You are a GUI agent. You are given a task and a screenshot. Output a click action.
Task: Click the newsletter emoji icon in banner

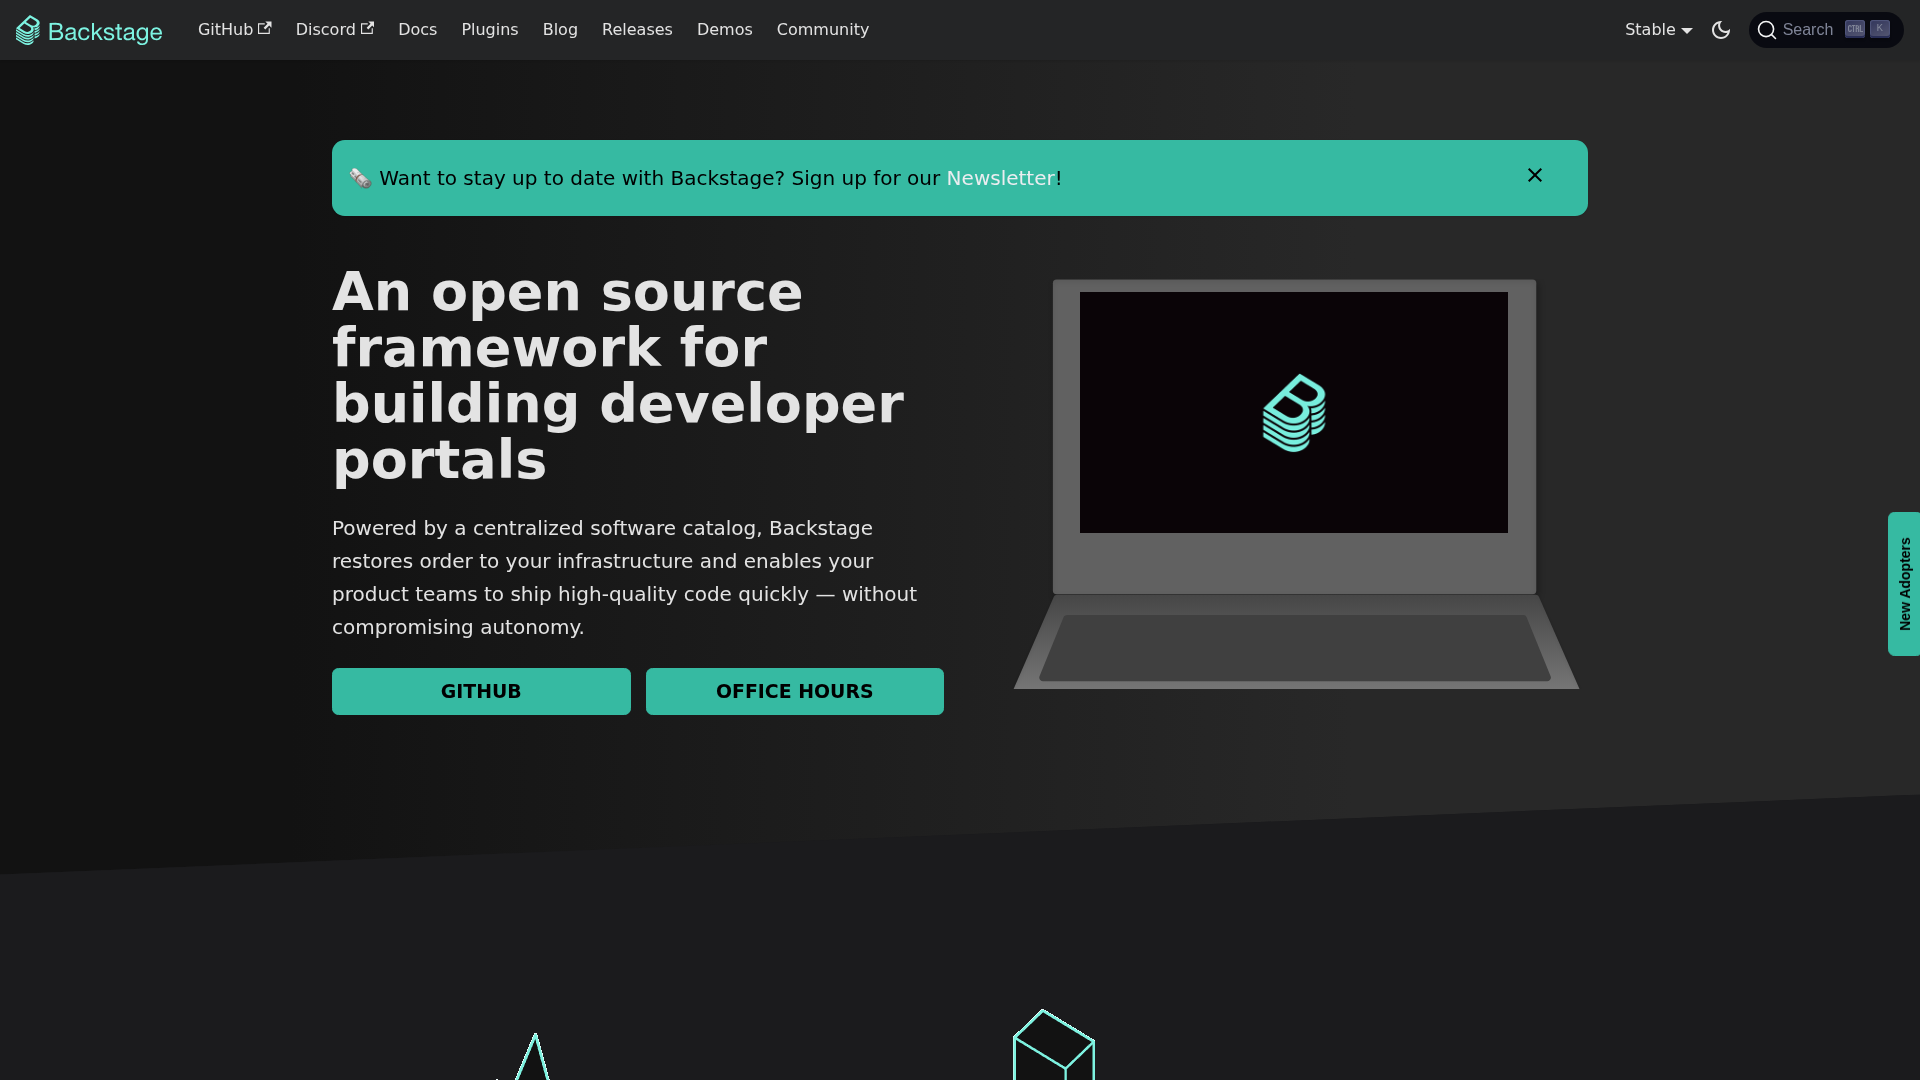360,179
